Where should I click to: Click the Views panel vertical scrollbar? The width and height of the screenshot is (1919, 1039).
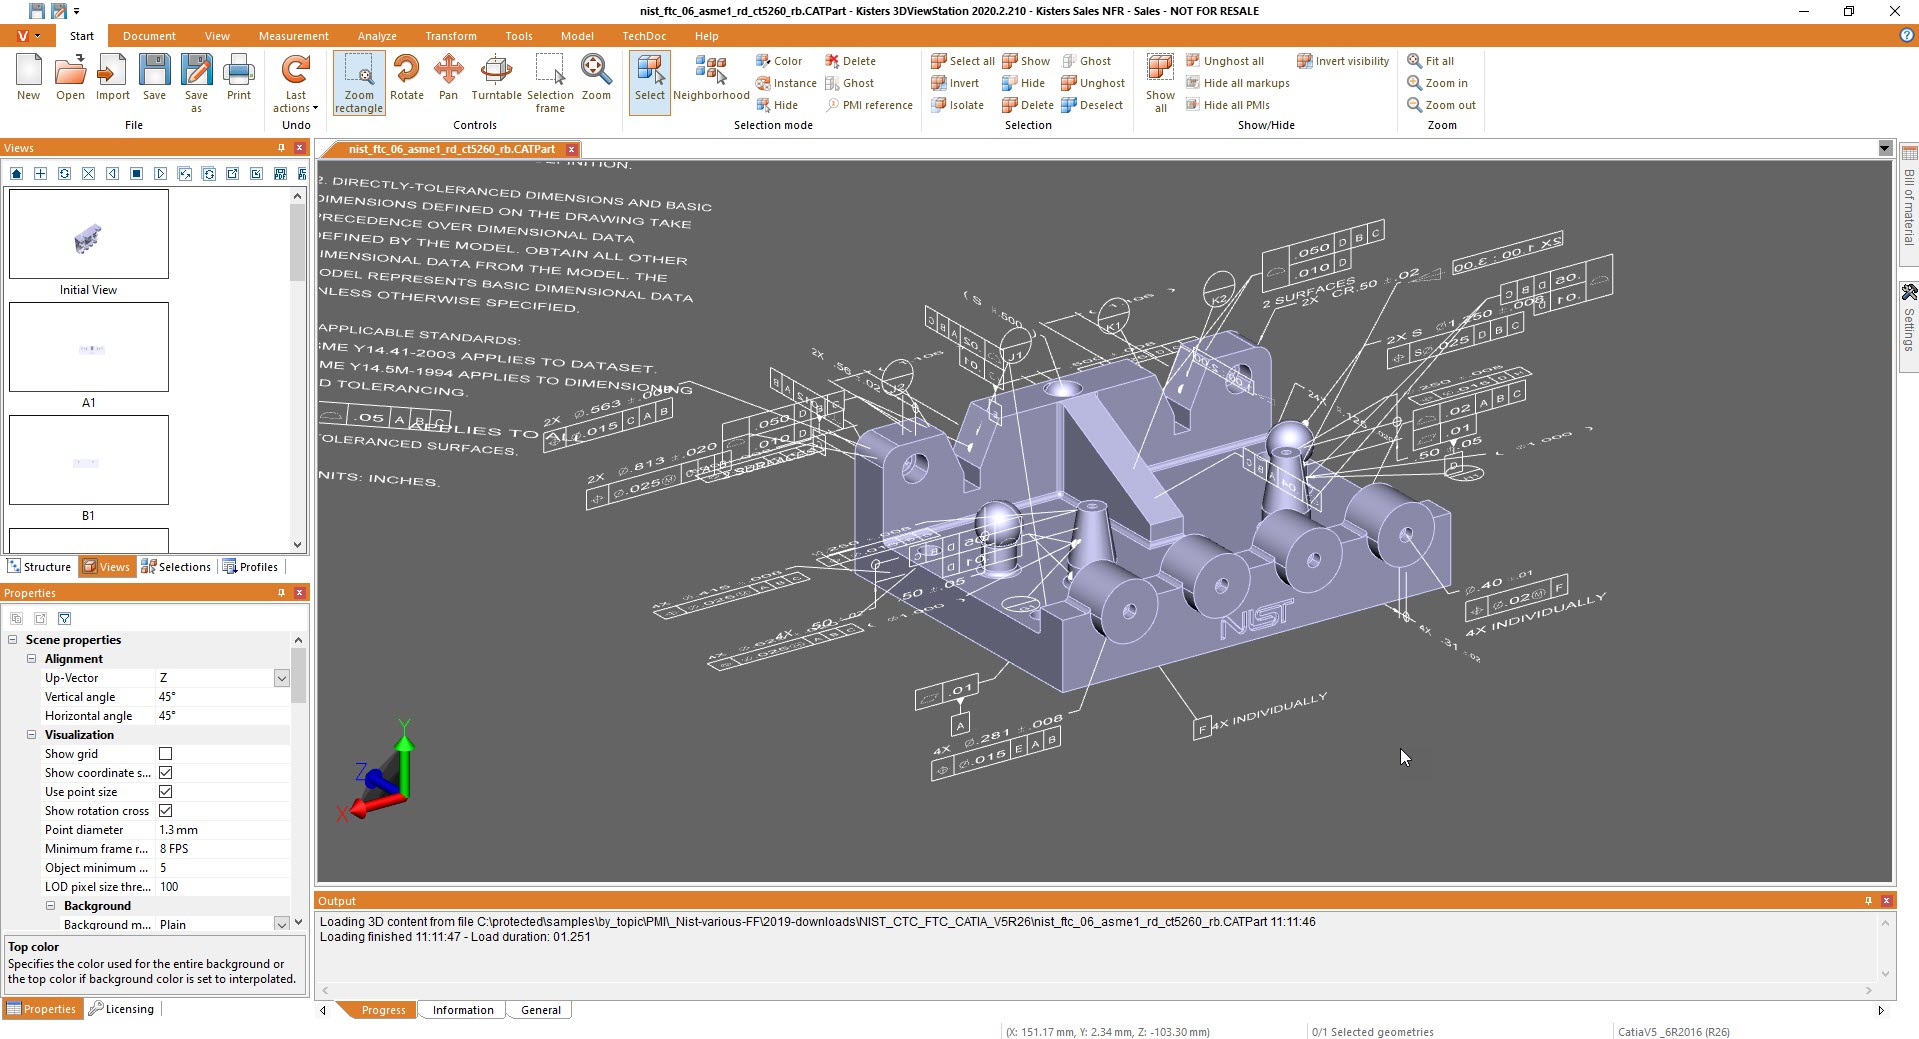pyautogui.click(x=297, y=370)
